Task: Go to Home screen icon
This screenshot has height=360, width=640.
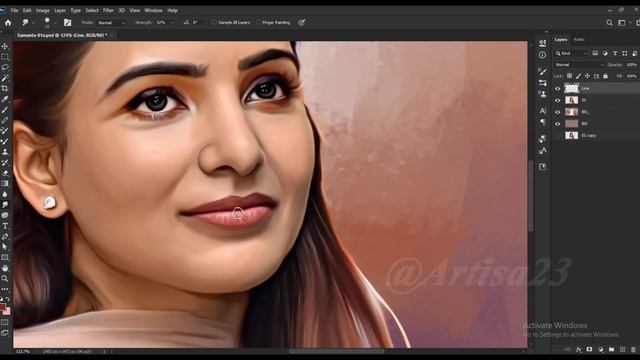Action: coord(8,23)
